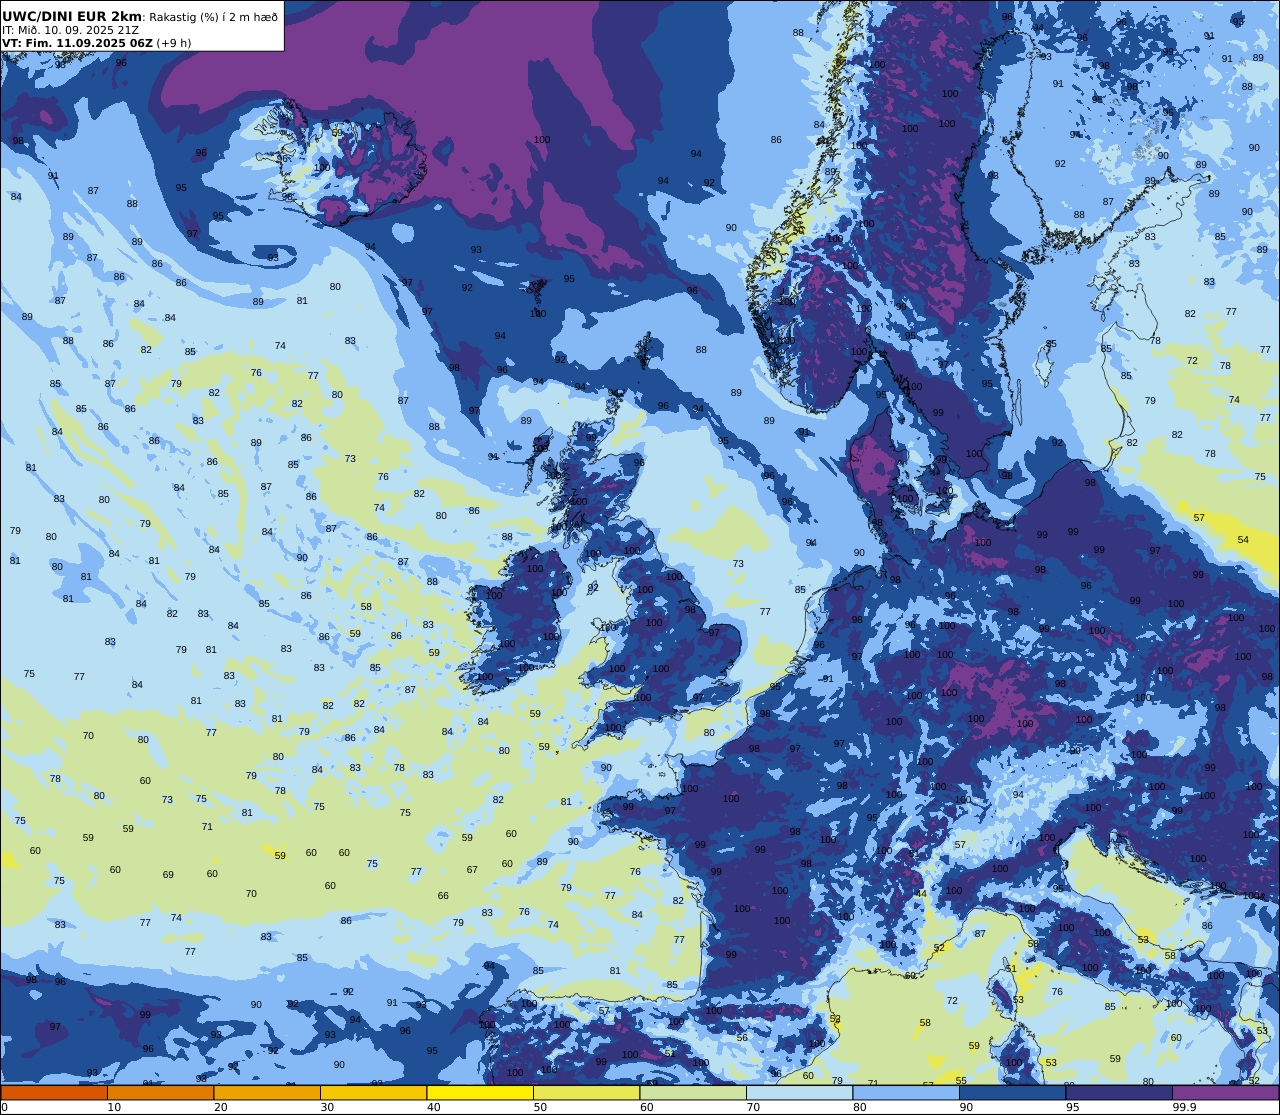The width and height of the screenshot is (1280, 1115).
Task: Click the '54' humidity value on the map
Action: click(x=1243, y=540)
